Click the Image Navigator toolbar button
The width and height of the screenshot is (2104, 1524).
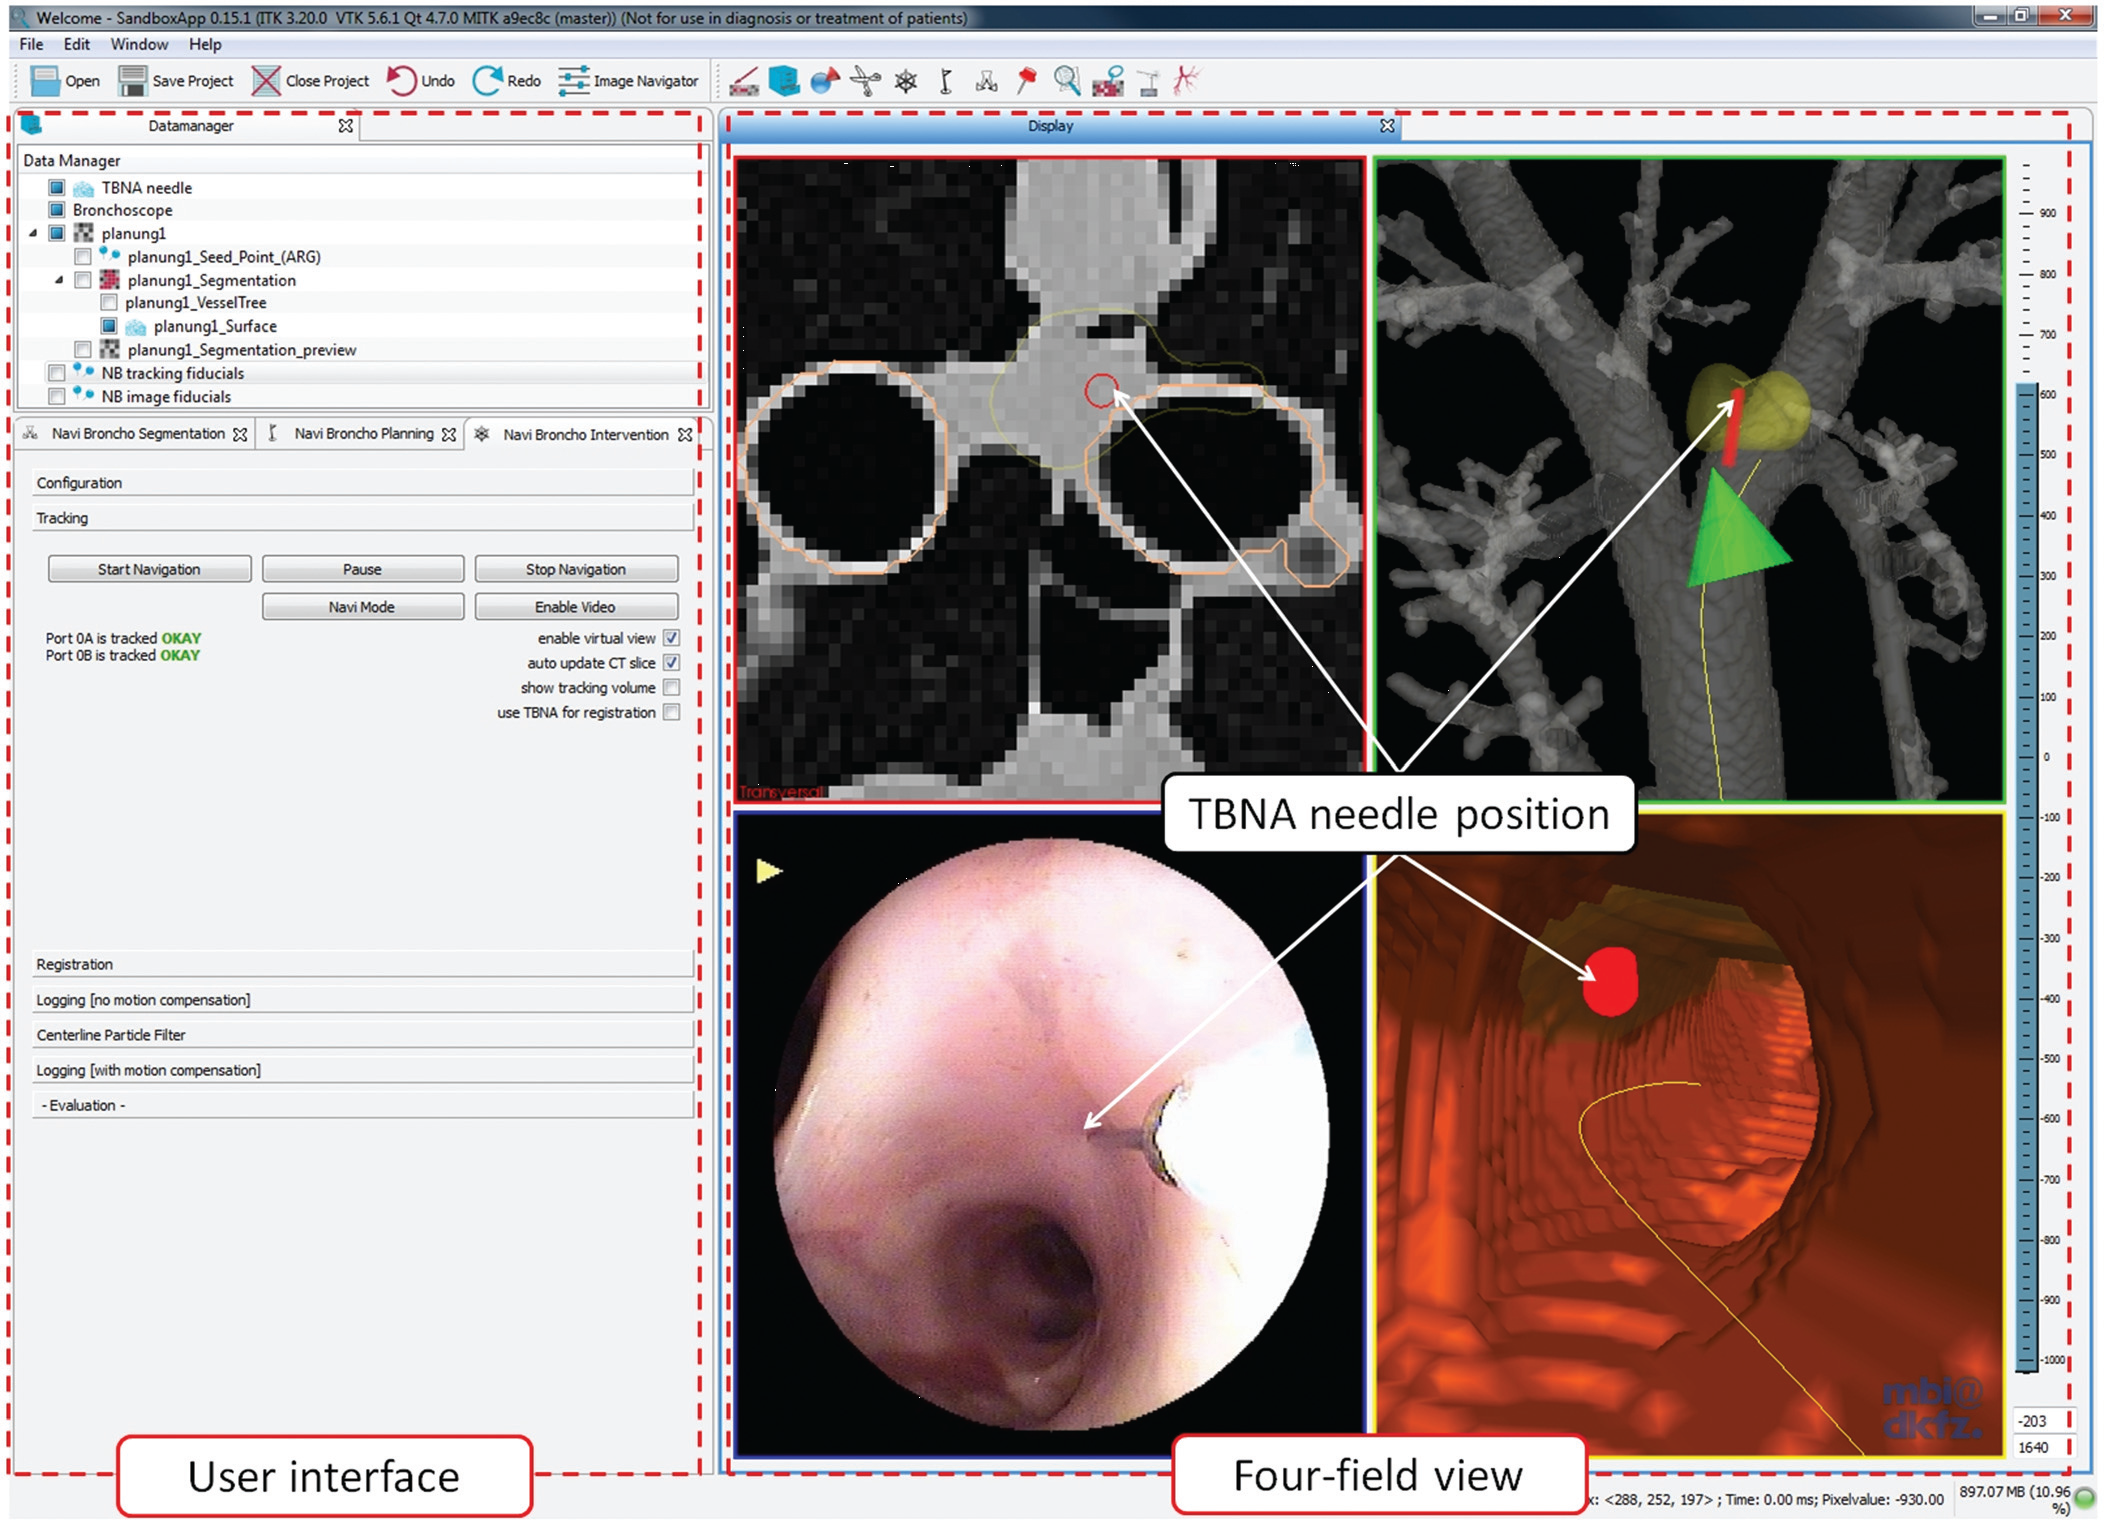point(629,81)
